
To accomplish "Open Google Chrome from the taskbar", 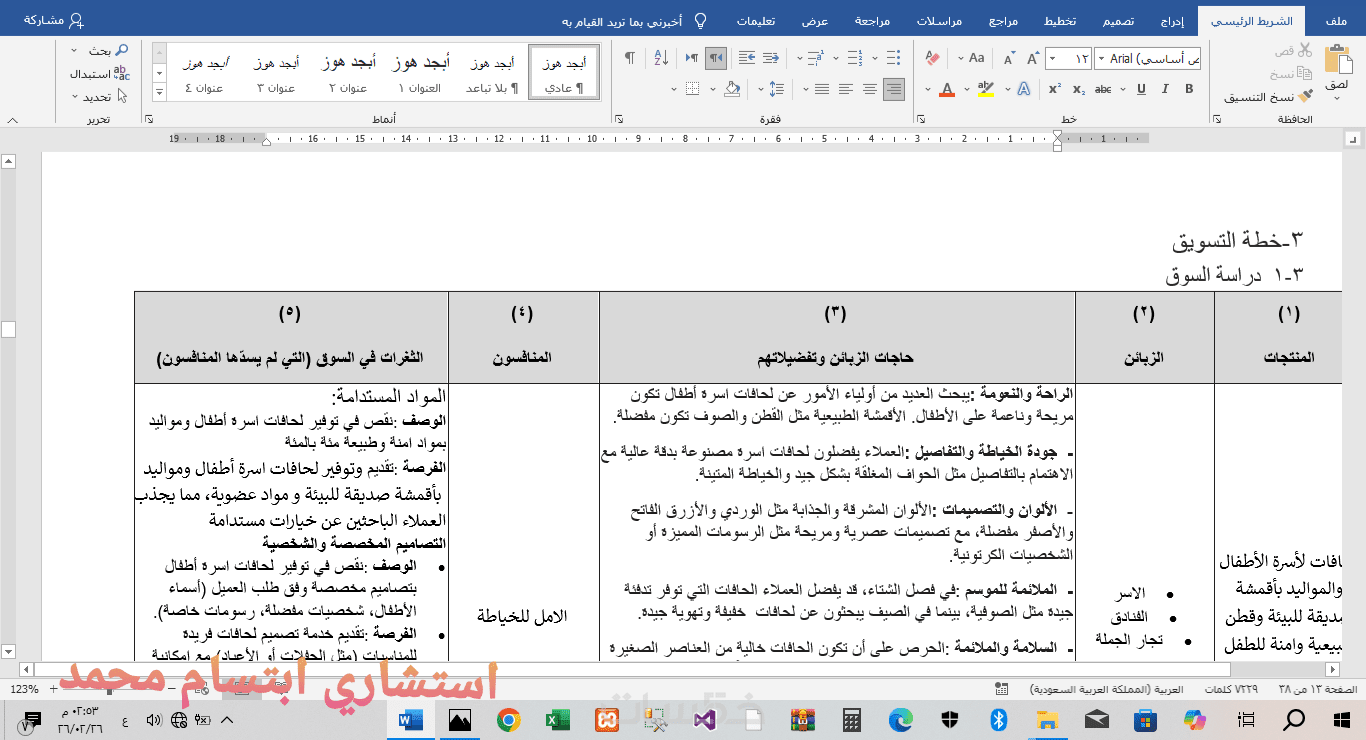I will (x=509, y=719).
